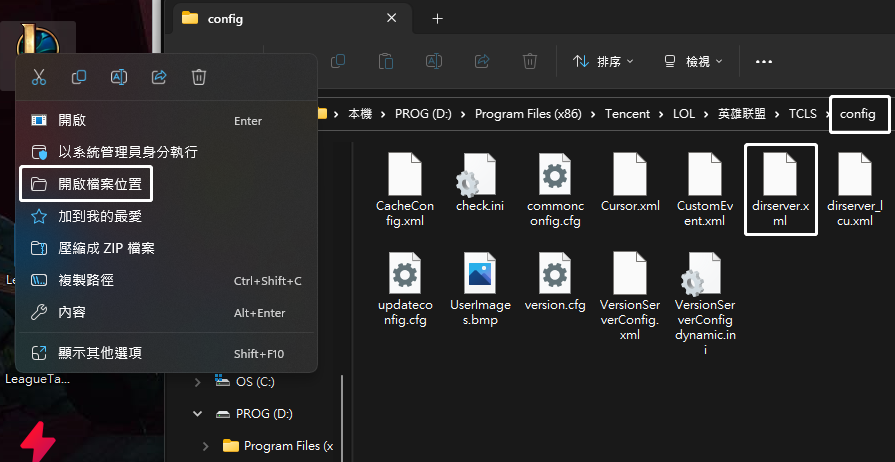The image size is (895, 462).
Task: Click the Tencent breadcrumb in address bar
Action: (627, 114)
